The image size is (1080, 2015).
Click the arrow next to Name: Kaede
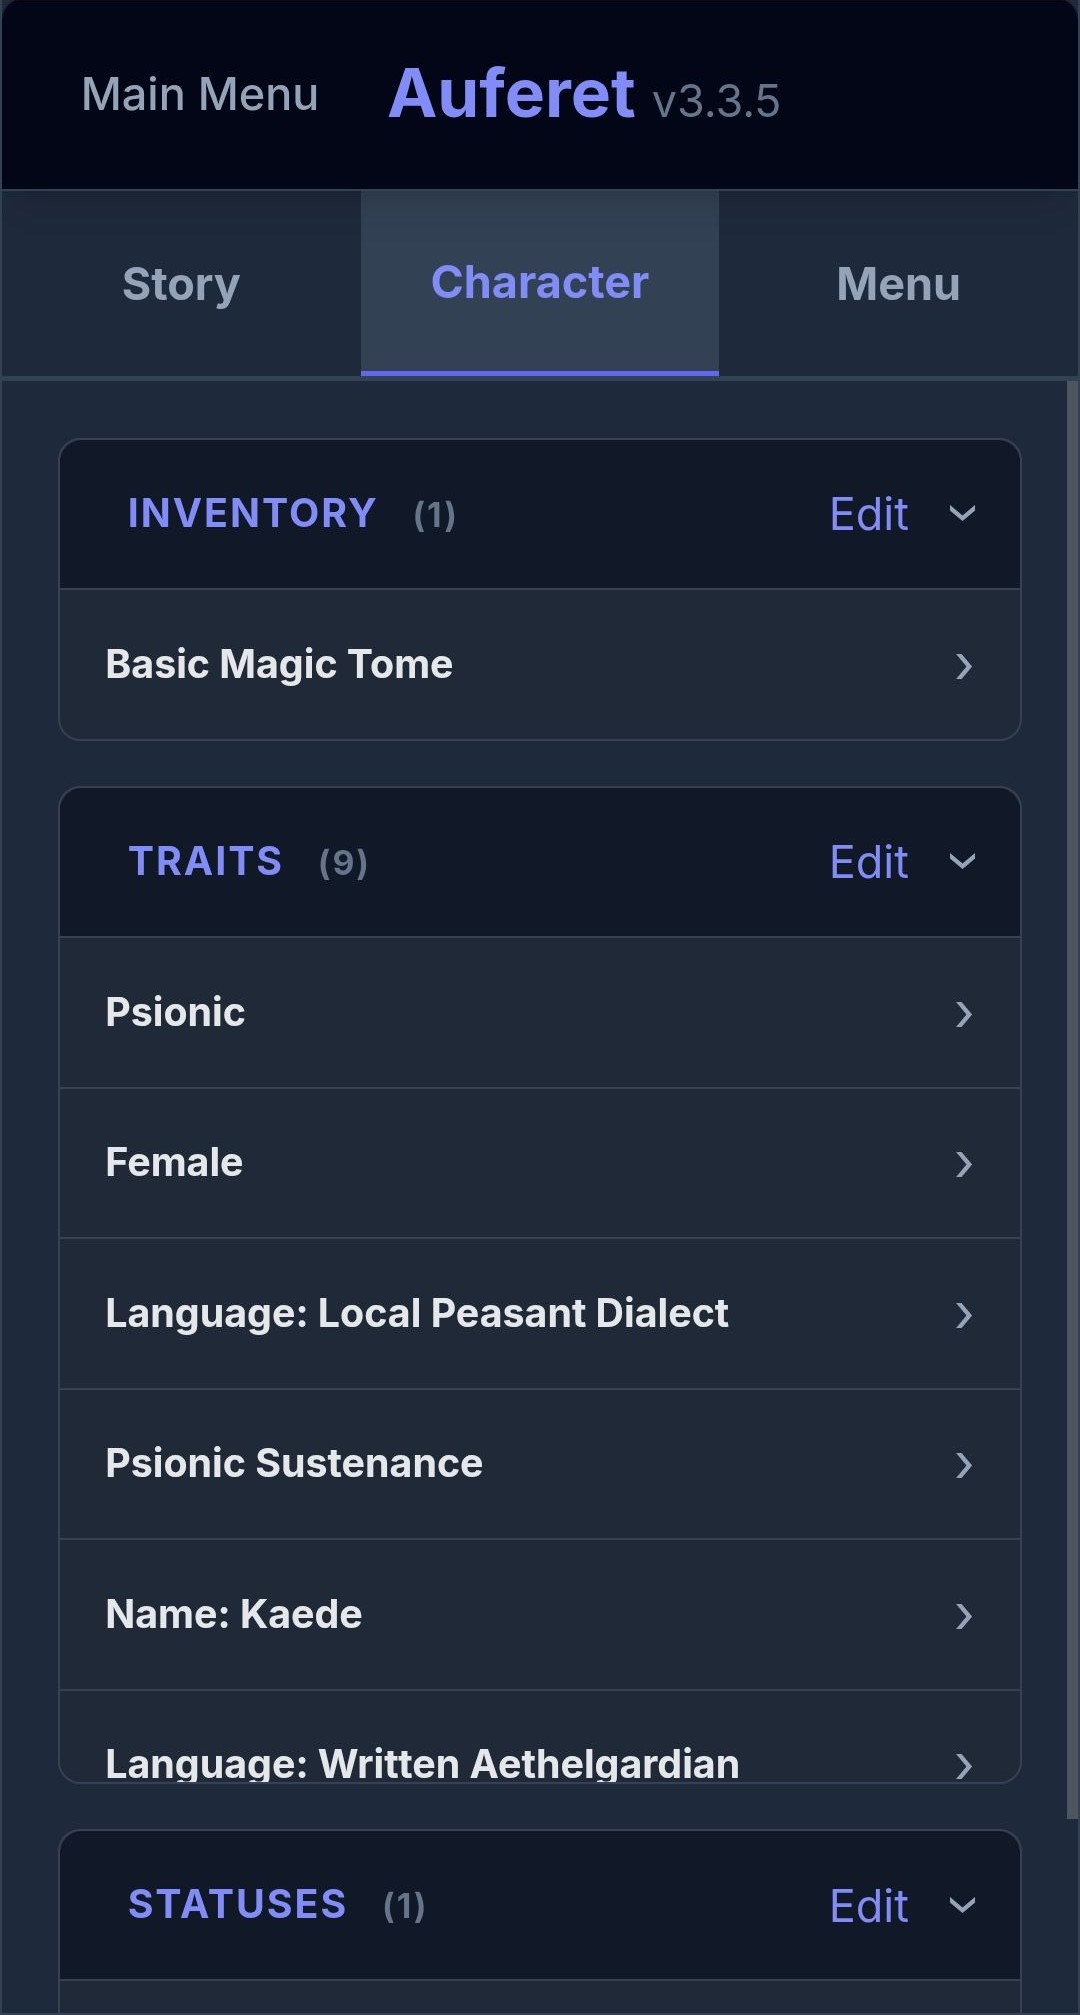coord(963,1616)
